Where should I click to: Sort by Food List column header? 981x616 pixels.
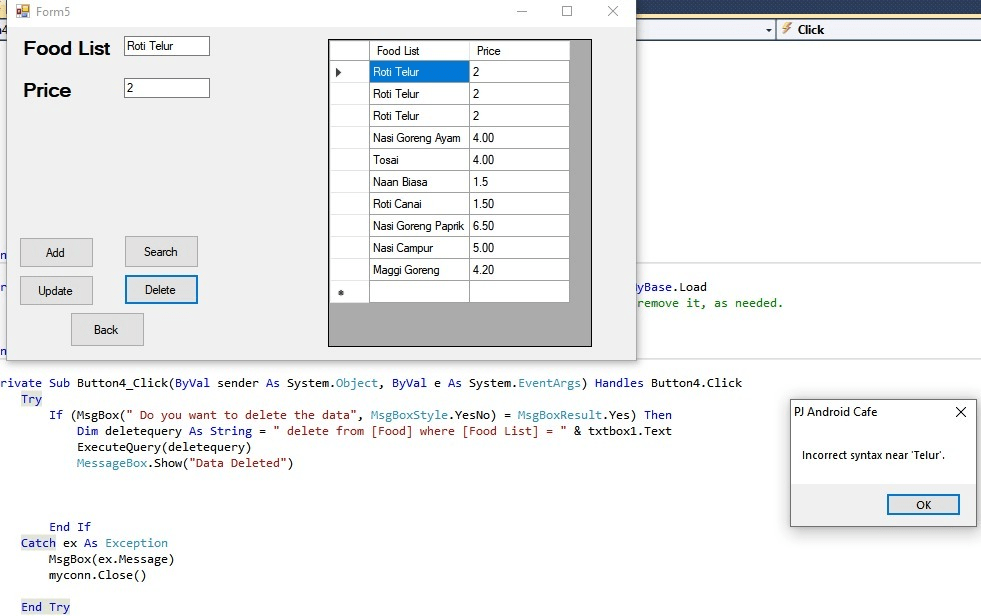point(419,51)
